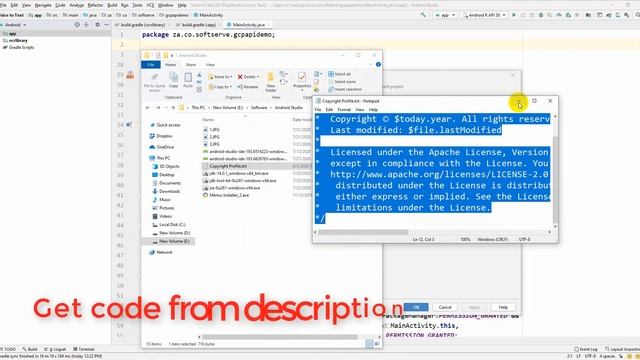Go back with Explorer's back arrow
Screen dimensions: 640x360
(148, 108)
